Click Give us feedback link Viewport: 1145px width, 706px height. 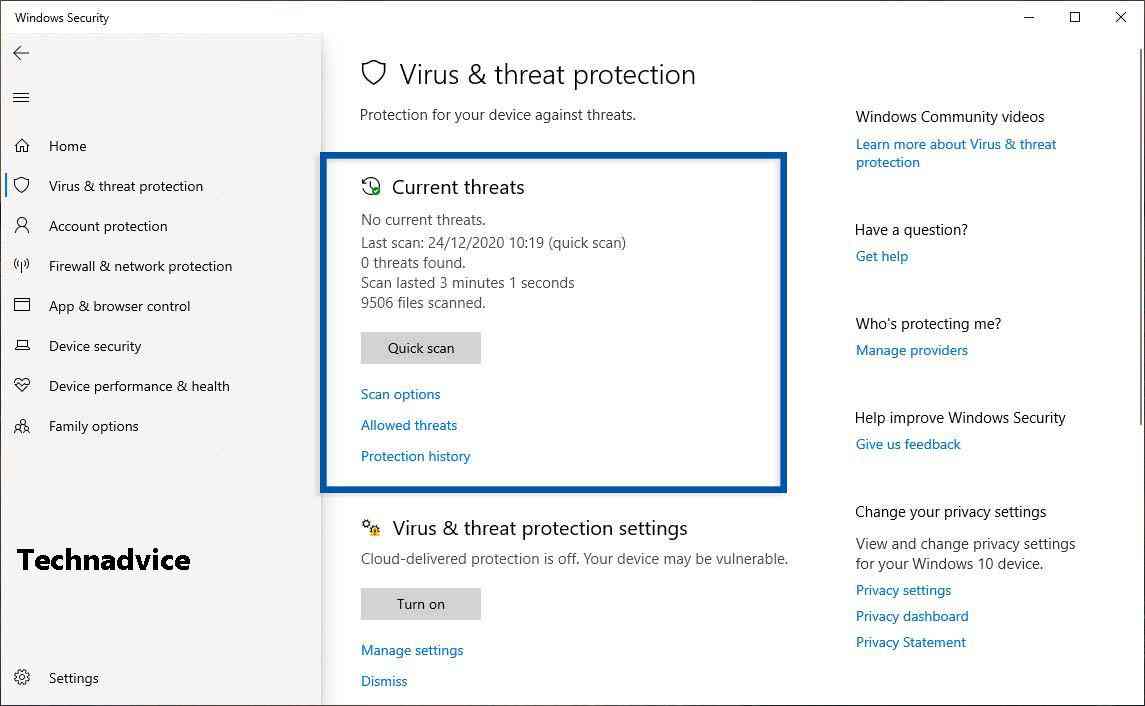tap(908, 444)
